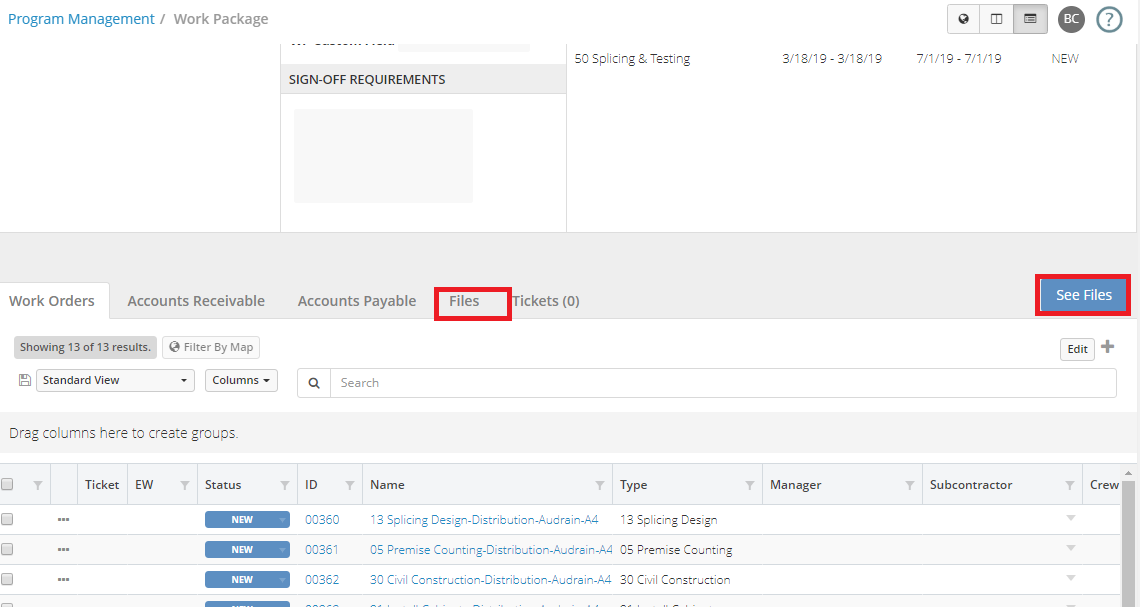Open the filter icon on the Manager column
Image resolution: width=1140 pixels, height=607 pixels.
(910, 485)
